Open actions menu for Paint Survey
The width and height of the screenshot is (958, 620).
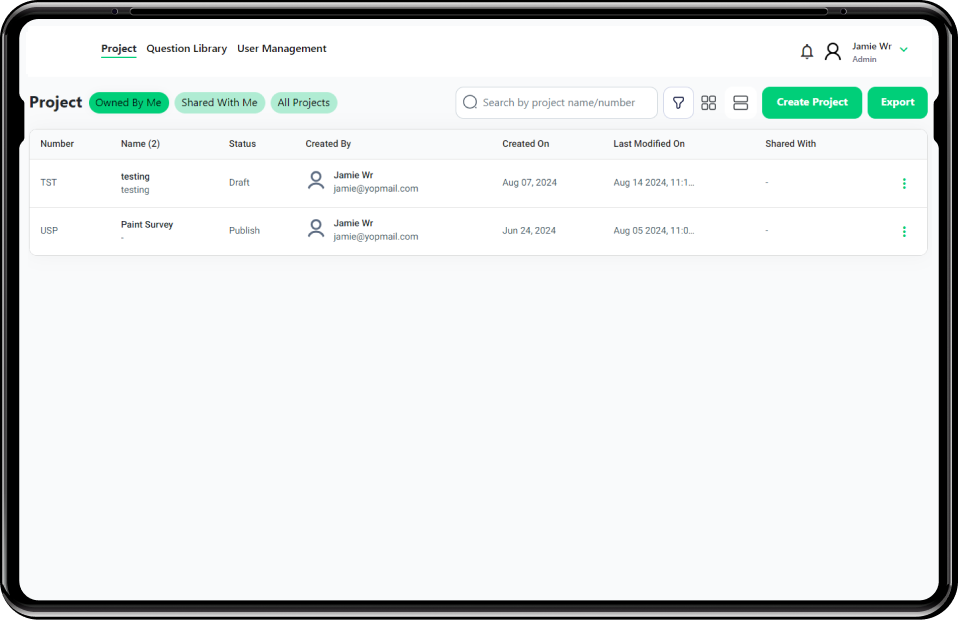pos(904,232)
